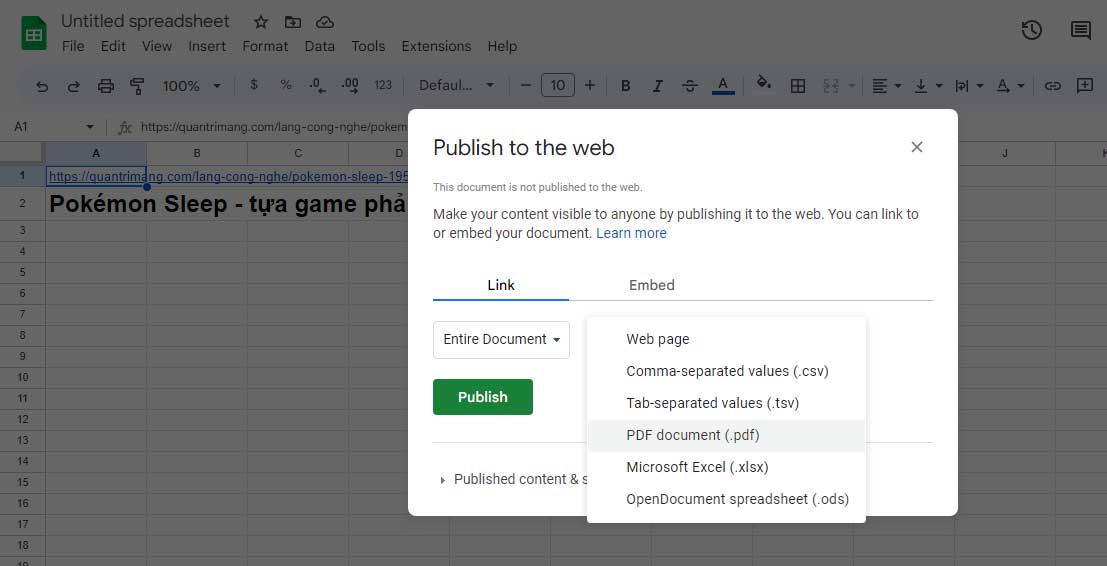Open the Extensions menu

pos(436,47)
